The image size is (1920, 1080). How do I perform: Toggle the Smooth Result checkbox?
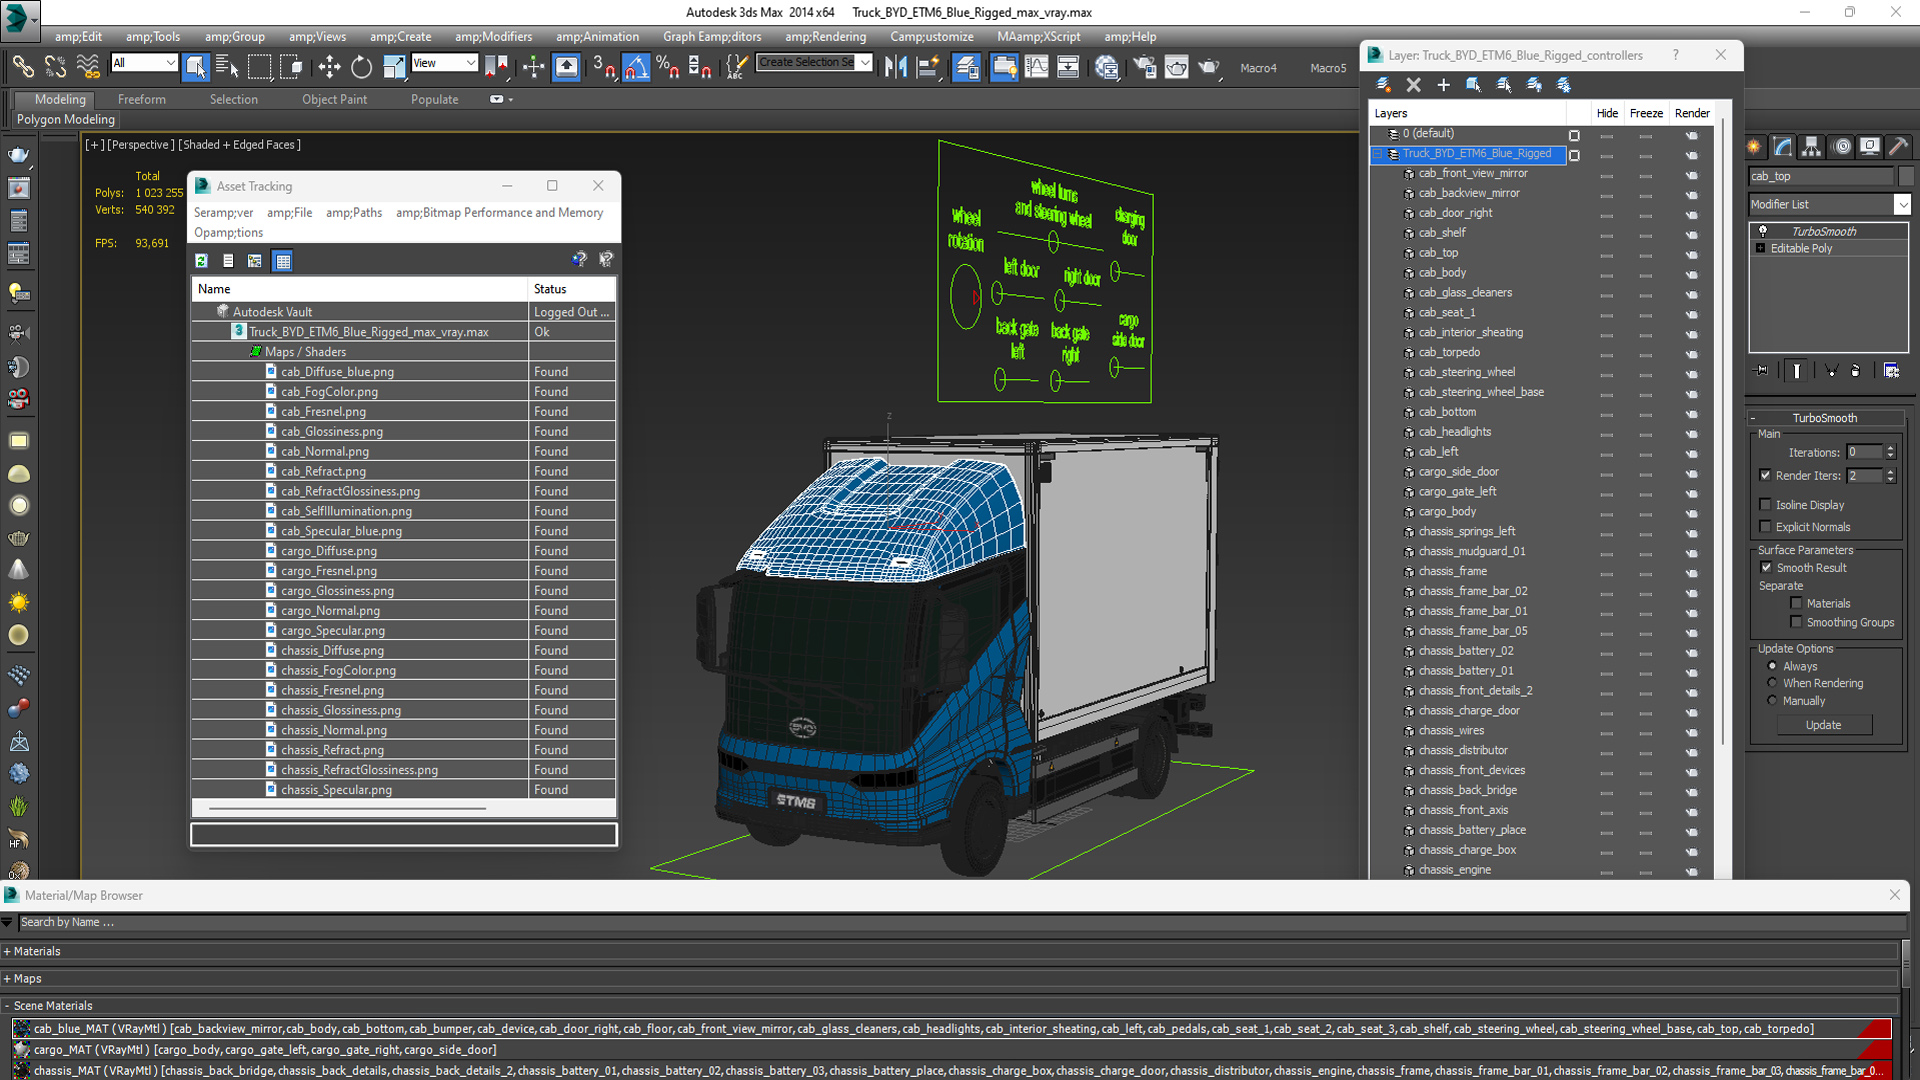pyautogui.click(x=1766, y=567)
